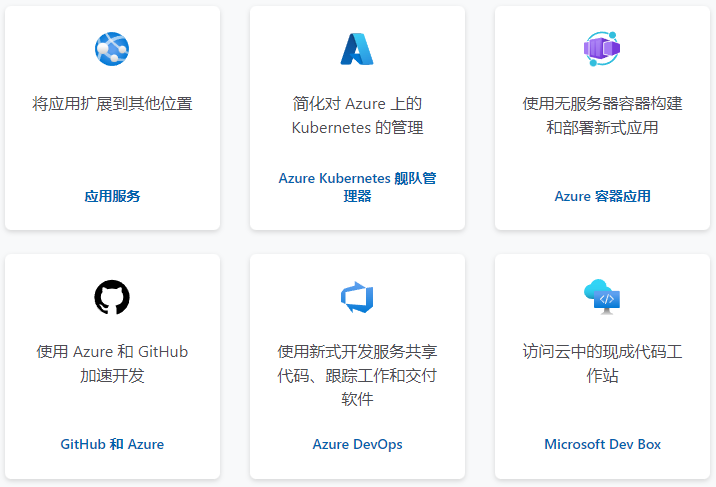This screenshot has width=716, height=487.
Task: Click the Azure Kubernetes Fleet Manager logo
Action: pyautogui.click(x=357, y=49)
